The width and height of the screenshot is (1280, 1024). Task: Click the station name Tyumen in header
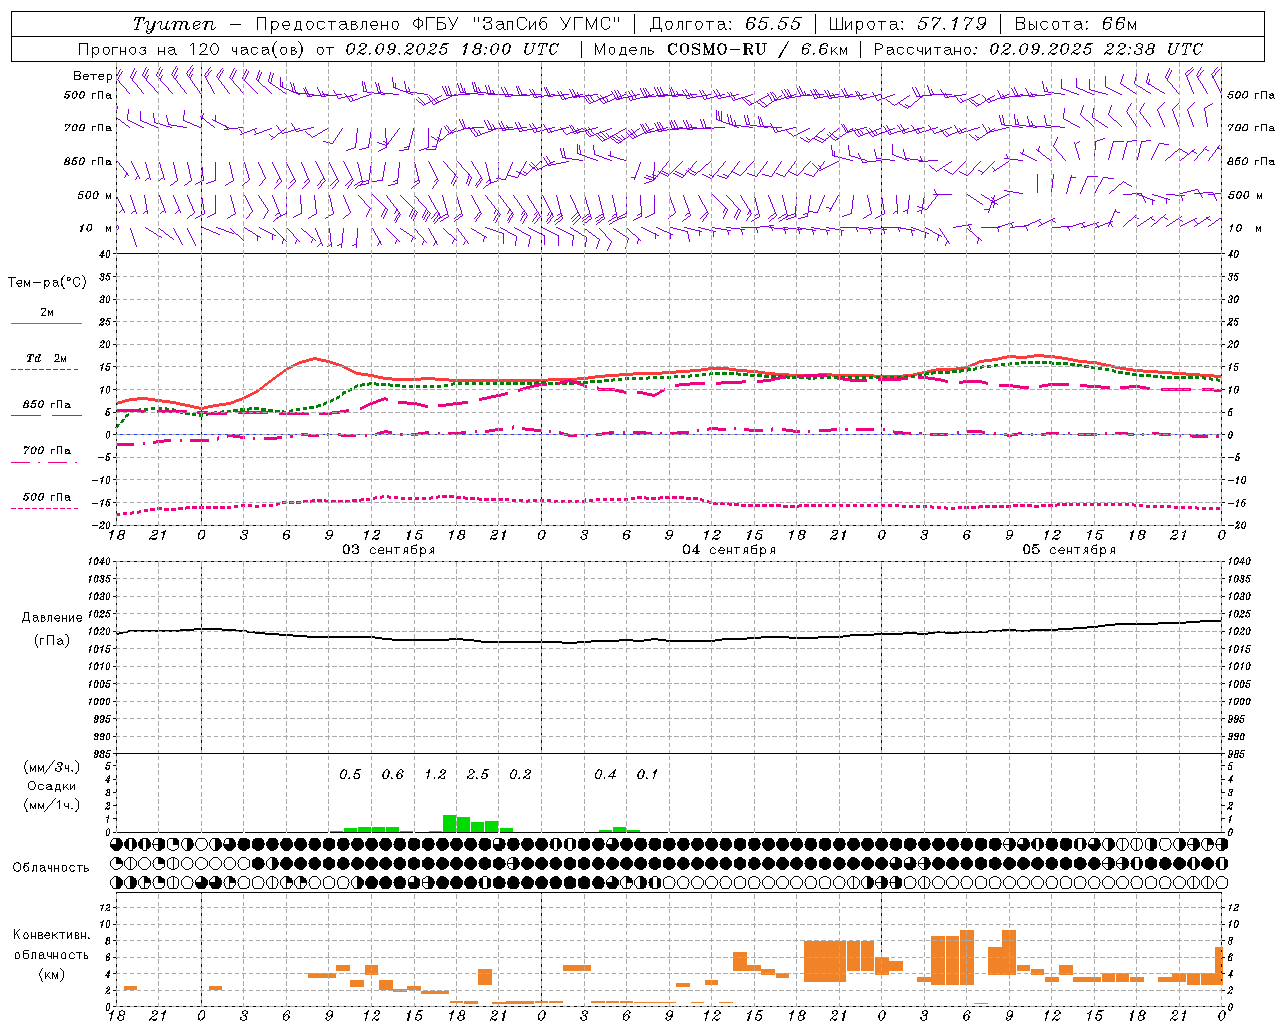coord(174,24)
